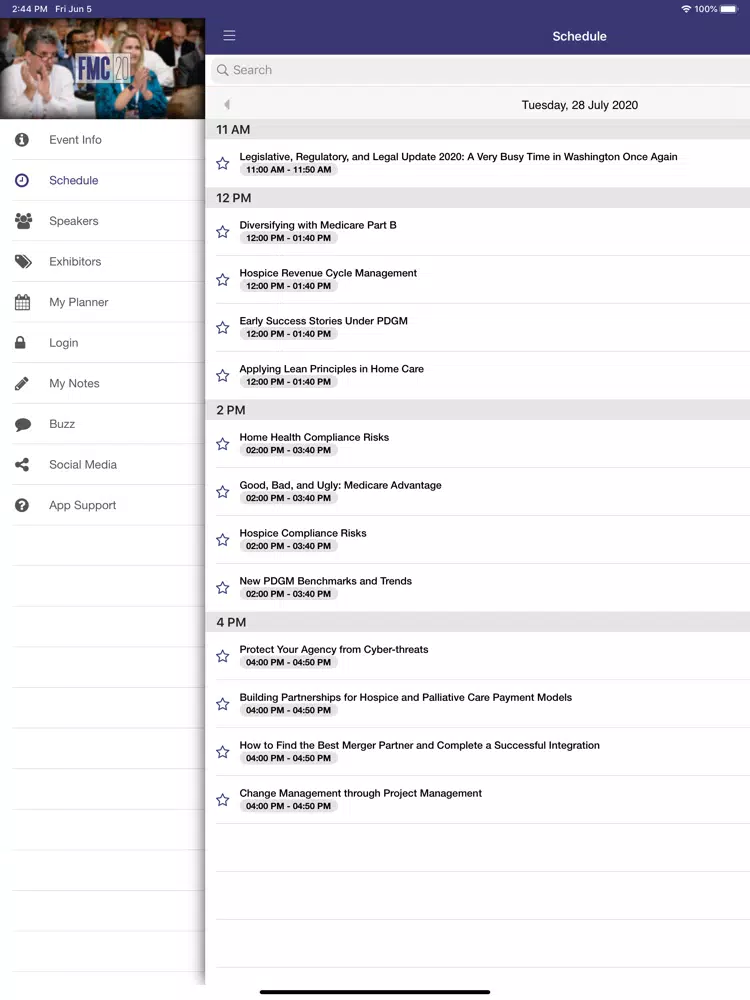Star Protect Your Agency from Cyber-threats
The image size is (750, 1000).
pyautogui.click(x=223, y=656)
